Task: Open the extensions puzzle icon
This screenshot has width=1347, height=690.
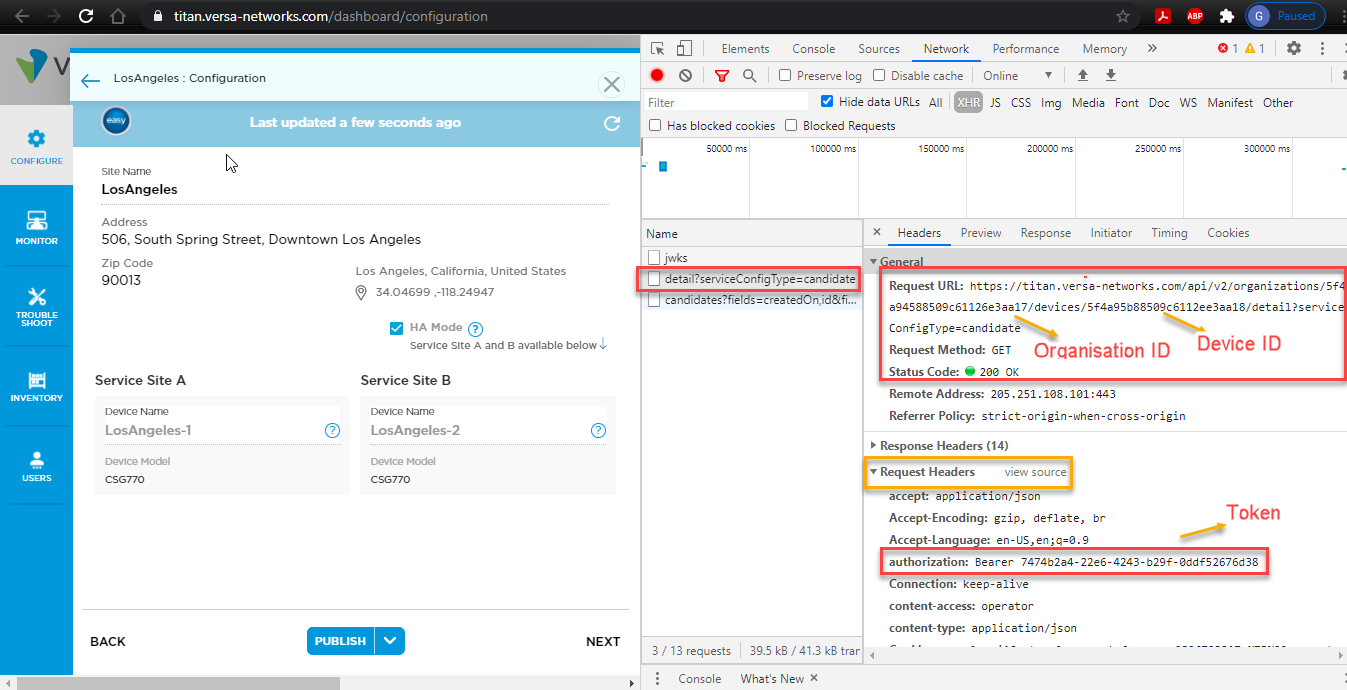Action: 1226,16
